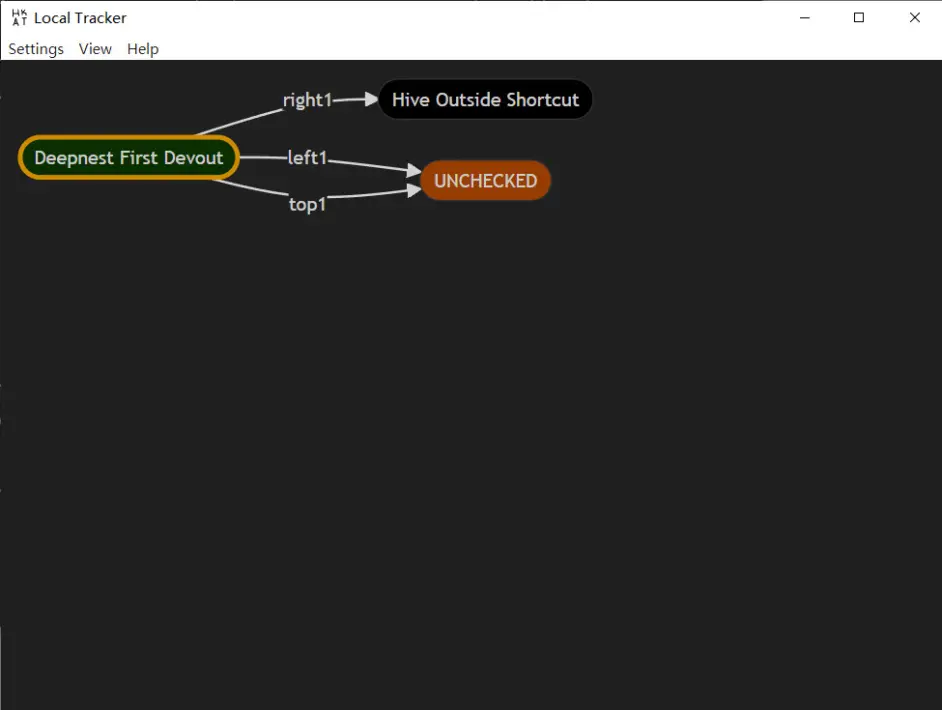
Task: Click the orange UNCHECKED node
Action: click(x=485, y=181)
